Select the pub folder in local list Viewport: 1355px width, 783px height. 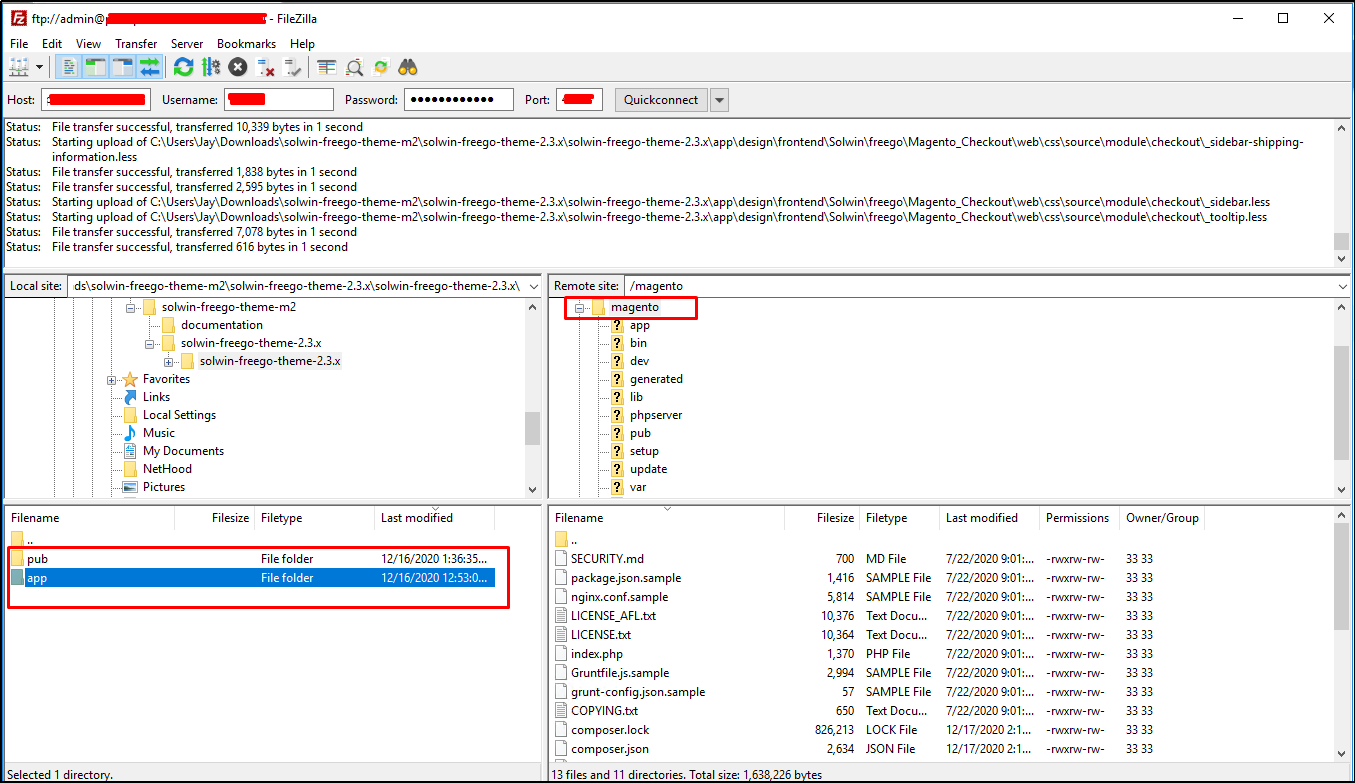(x=38, y=559)
